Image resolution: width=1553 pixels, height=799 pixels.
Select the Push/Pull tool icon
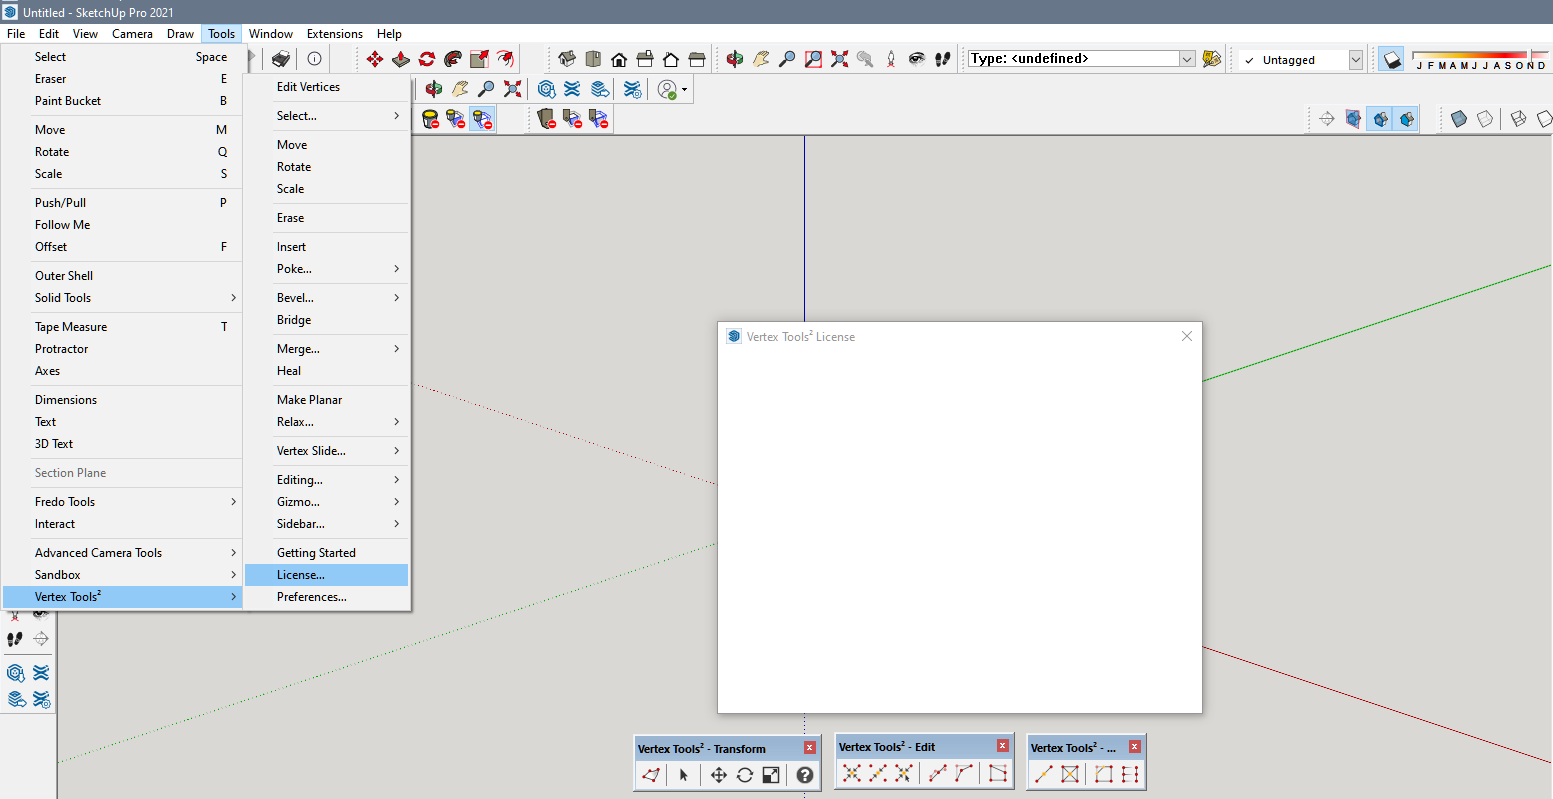[401, 59]
